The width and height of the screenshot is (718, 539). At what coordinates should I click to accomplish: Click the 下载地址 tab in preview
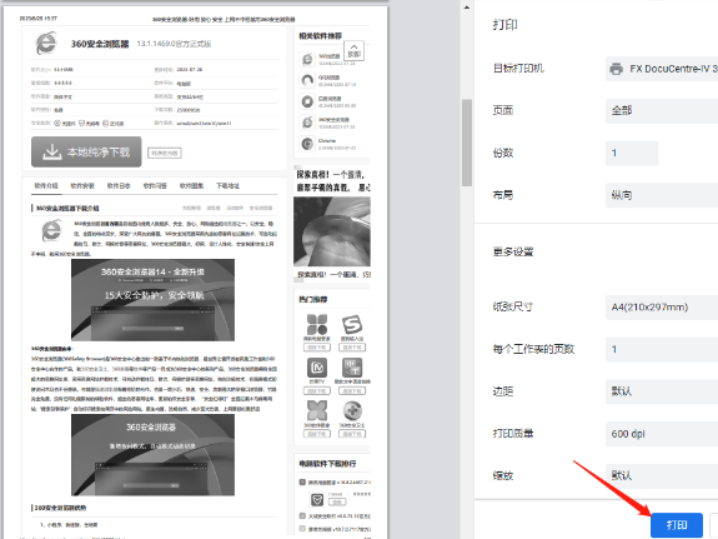pyautogui.click(x=228, y=185)
